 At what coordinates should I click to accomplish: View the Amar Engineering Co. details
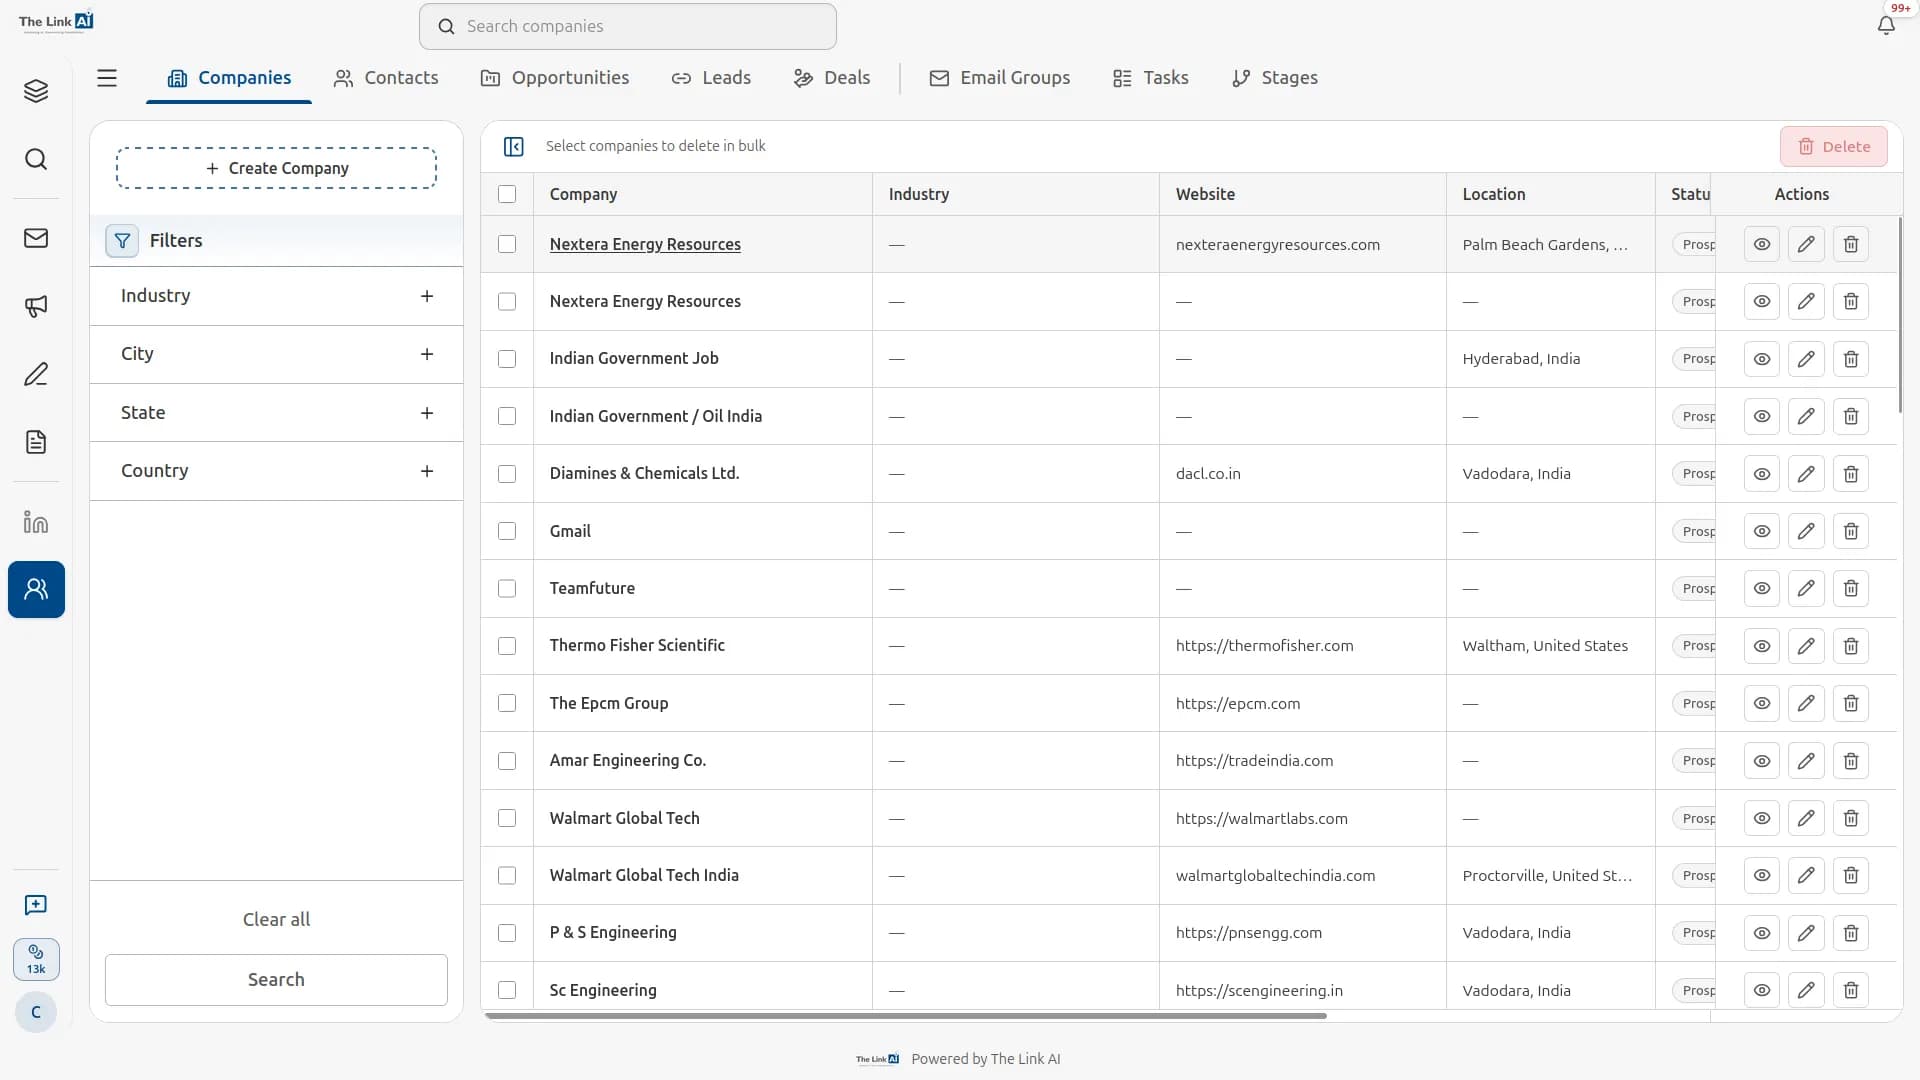[x=1762, y=761]
